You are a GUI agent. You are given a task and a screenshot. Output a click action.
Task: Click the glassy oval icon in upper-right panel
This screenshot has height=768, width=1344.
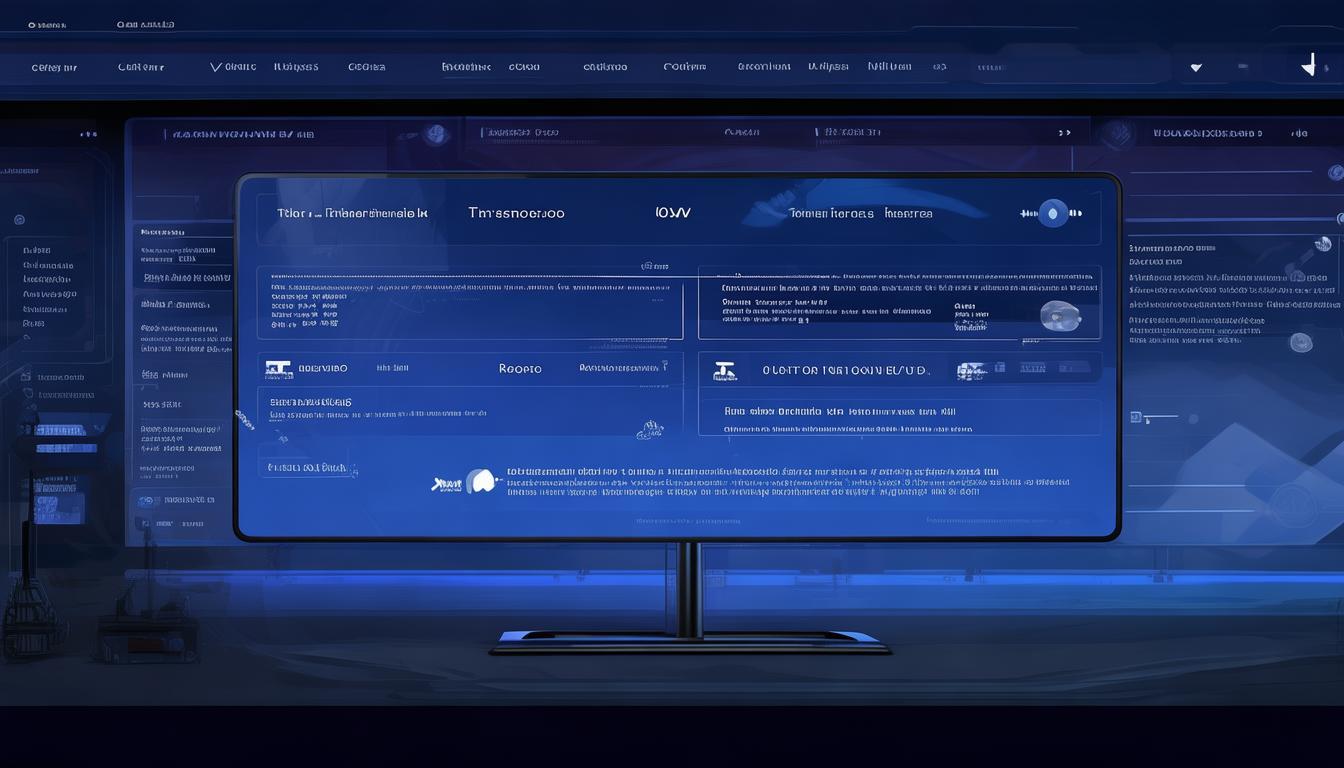coord(1060,315)
